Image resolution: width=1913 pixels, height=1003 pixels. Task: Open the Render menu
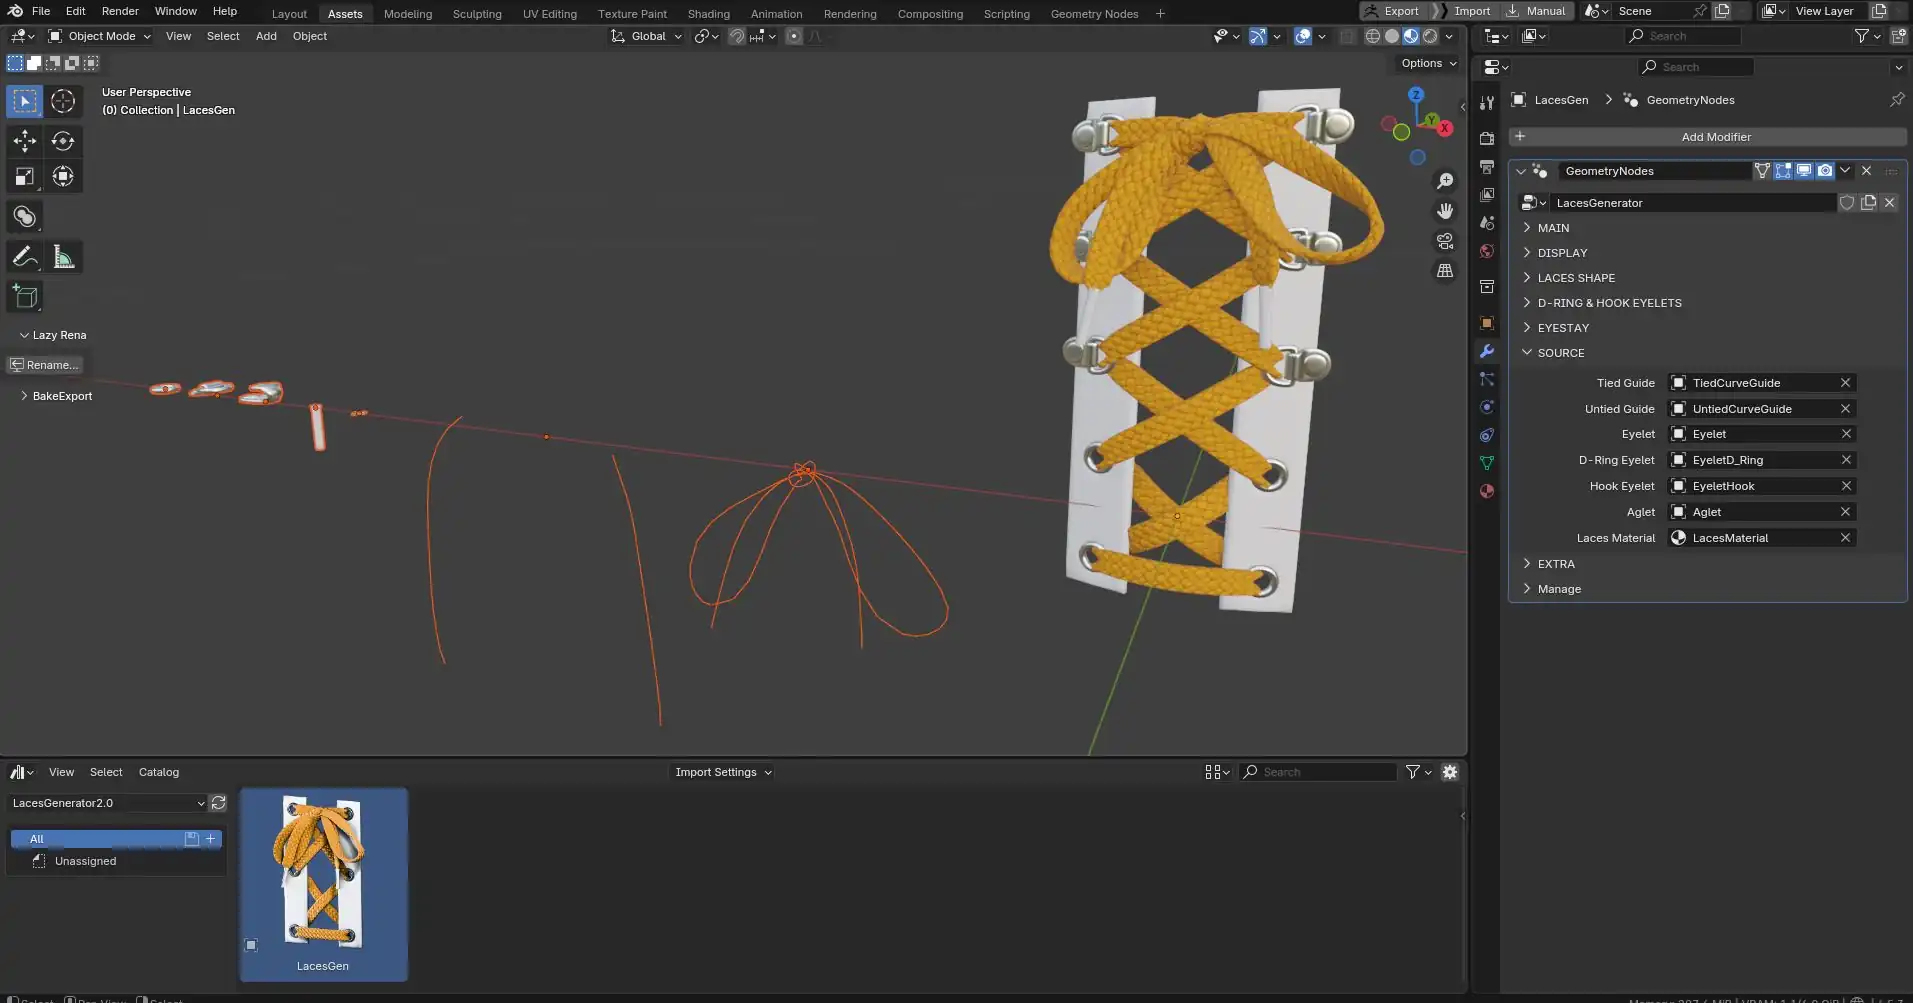click(x=120, y=11)
